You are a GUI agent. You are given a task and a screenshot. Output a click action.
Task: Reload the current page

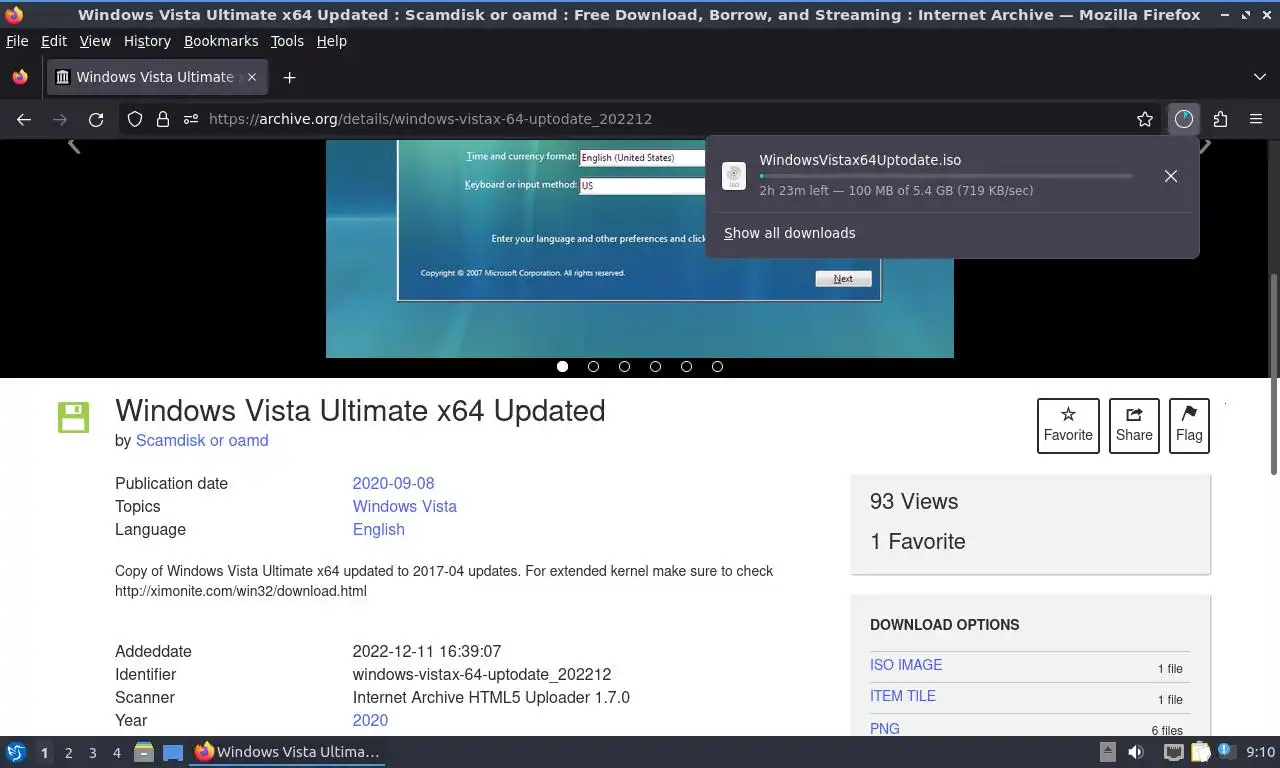point(96,119)
